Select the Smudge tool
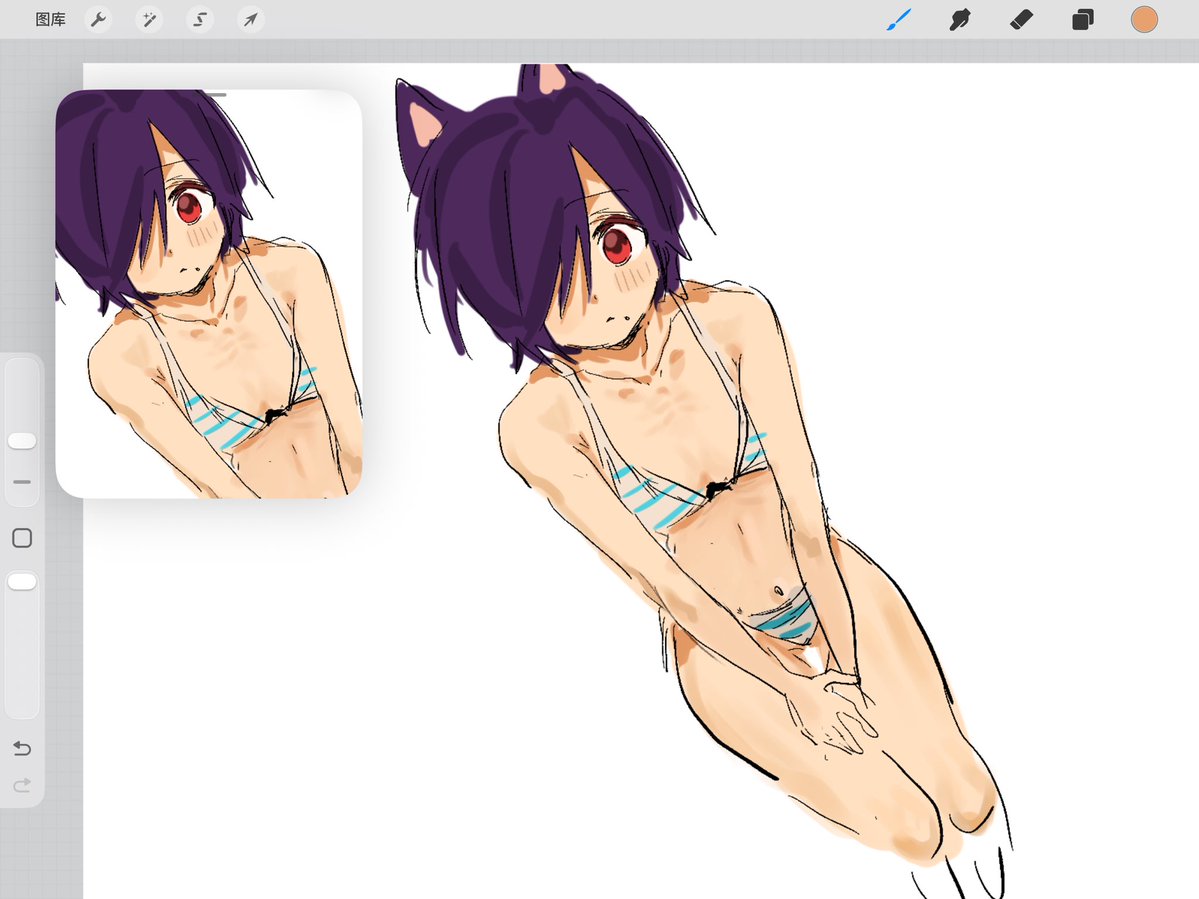The height and width of the screenshot is (899, 1199). (x=960, y=20)
